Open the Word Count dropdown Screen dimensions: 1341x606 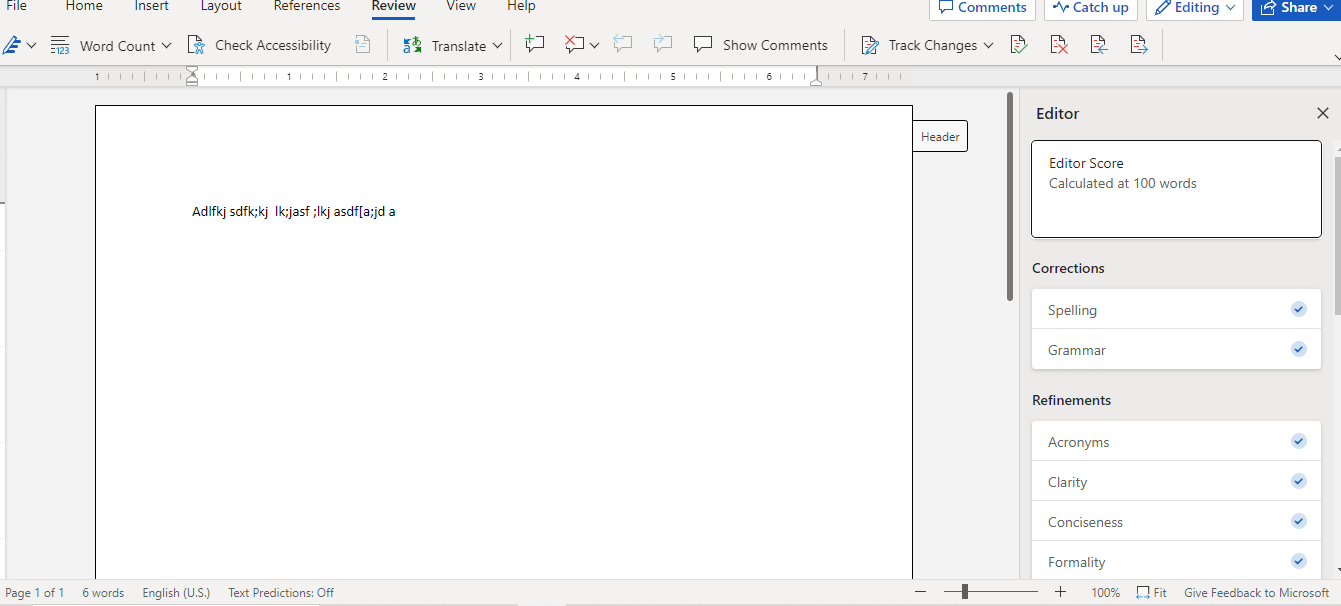166,44
